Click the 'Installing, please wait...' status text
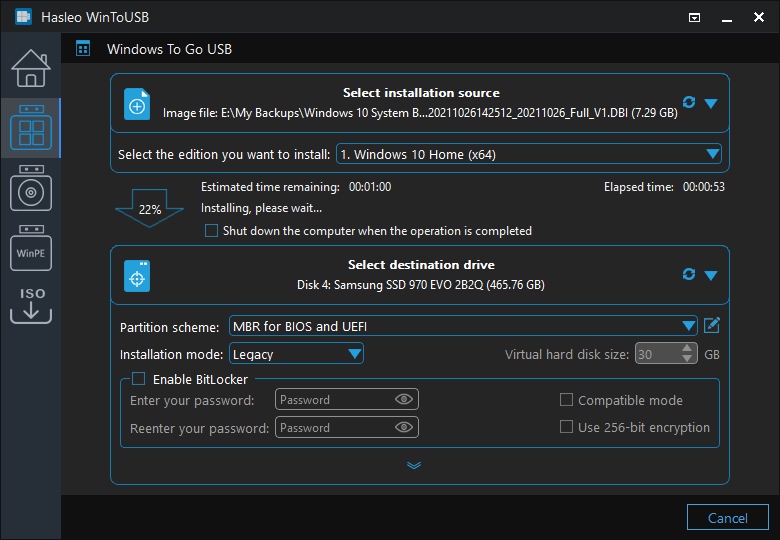Image resolution: width=780 pixels, height=540 pixels. pyautogui.click(x=261, y=208)
